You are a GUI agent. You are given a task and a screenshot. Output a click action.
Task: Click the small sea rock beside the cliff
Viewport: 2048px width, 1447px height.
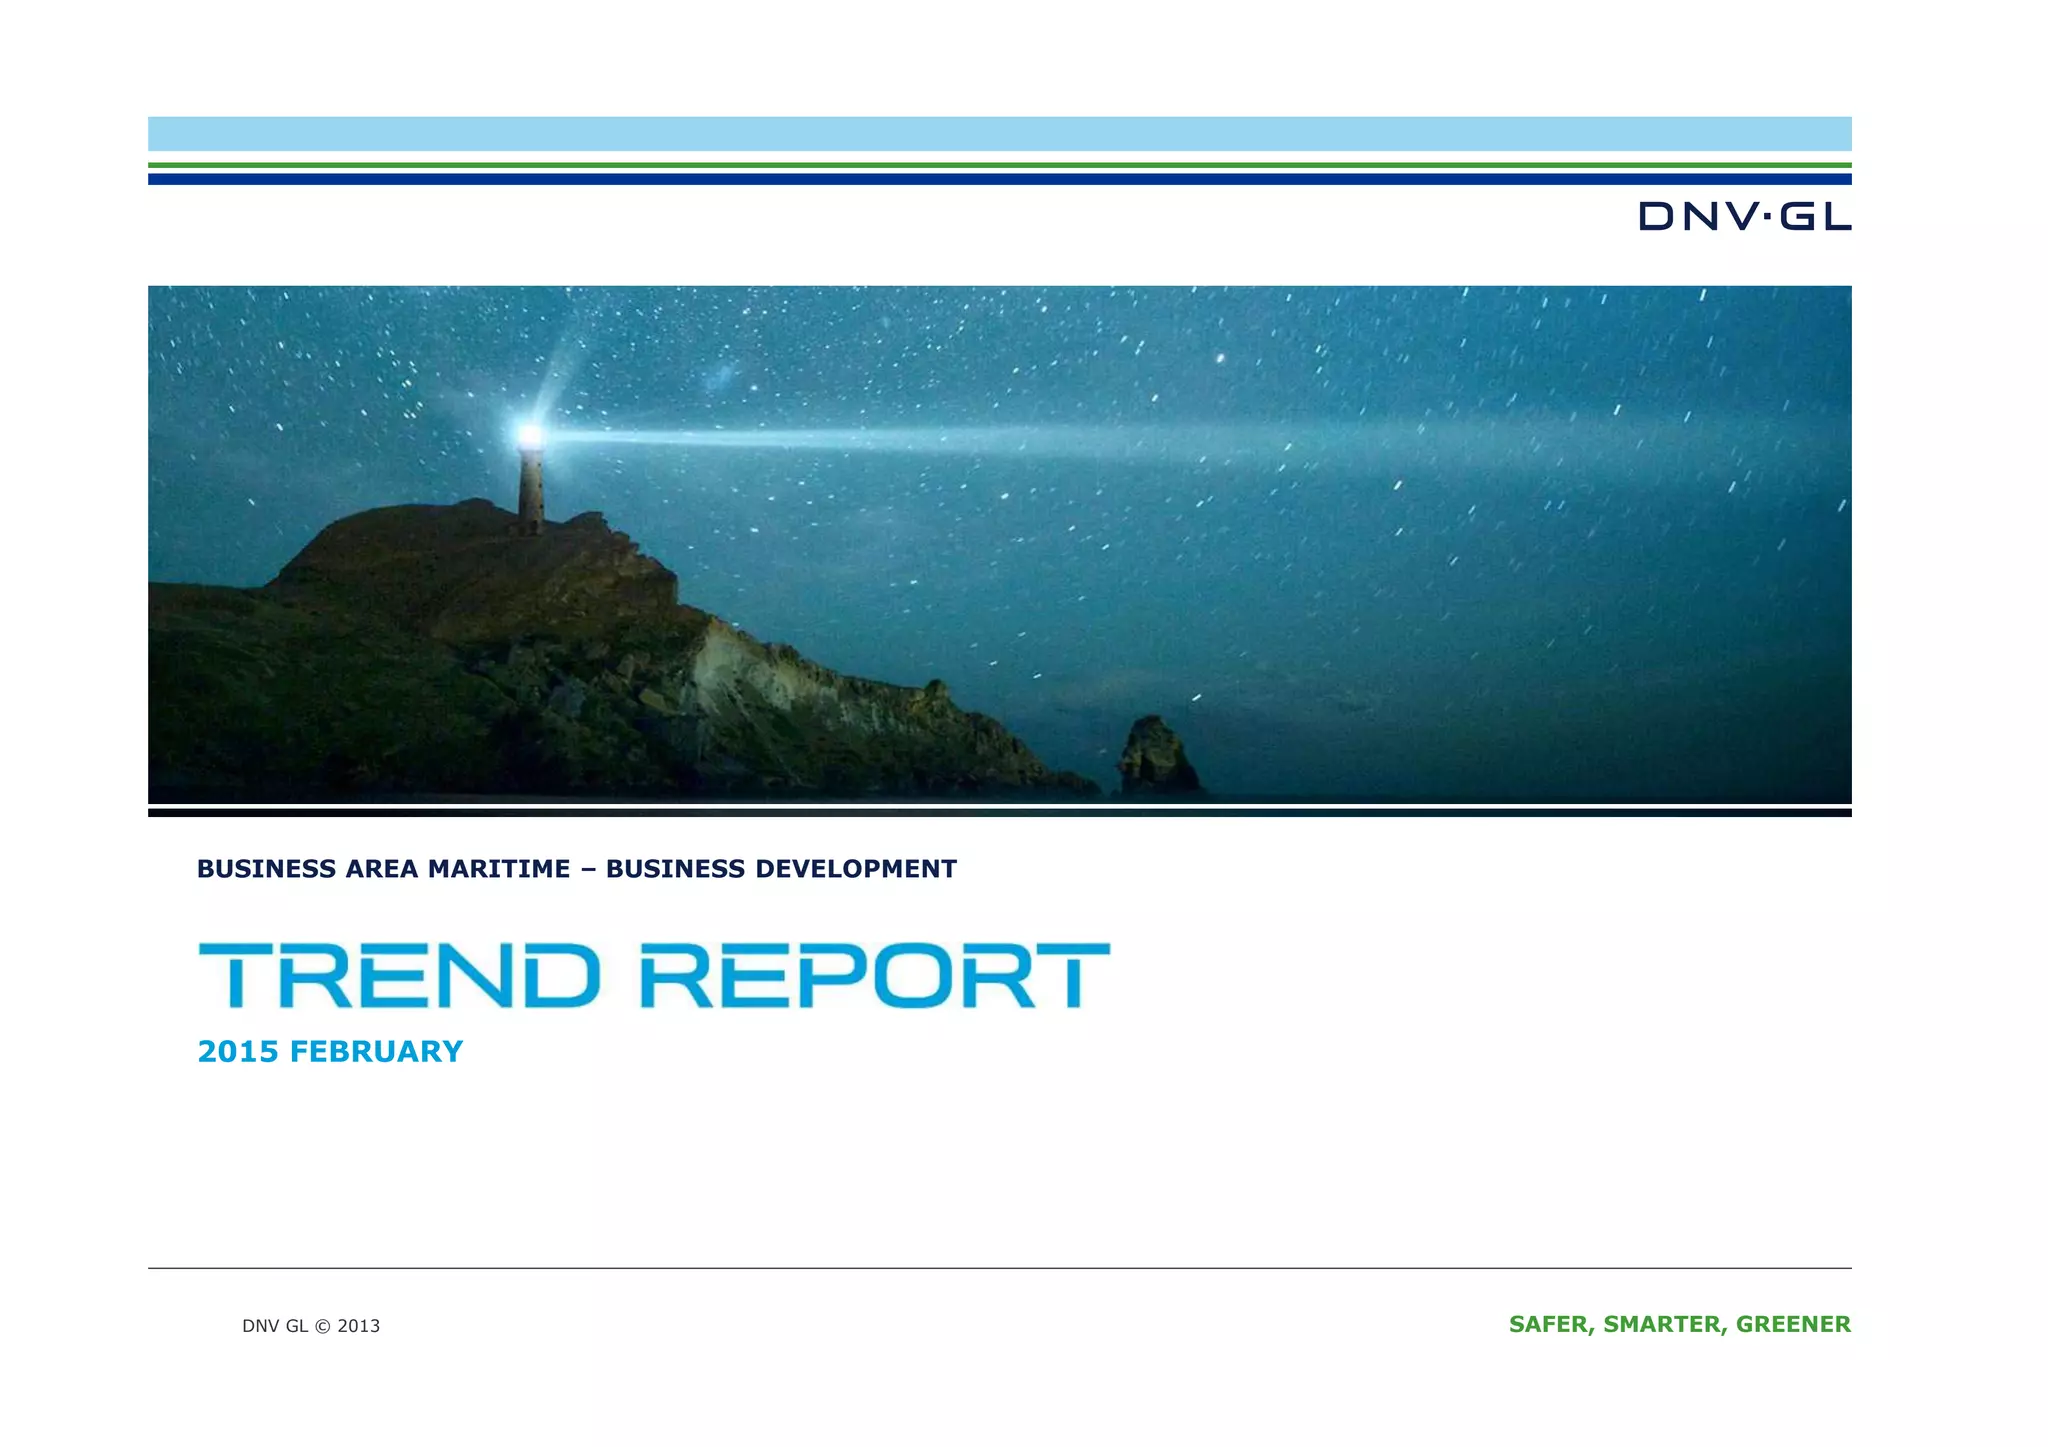[x=1157, y=755]
